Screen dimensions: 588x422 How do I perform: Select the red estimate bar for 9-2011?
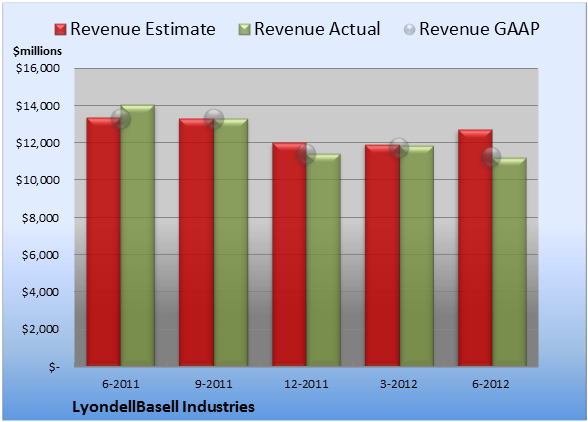click(x=196, y=242)
